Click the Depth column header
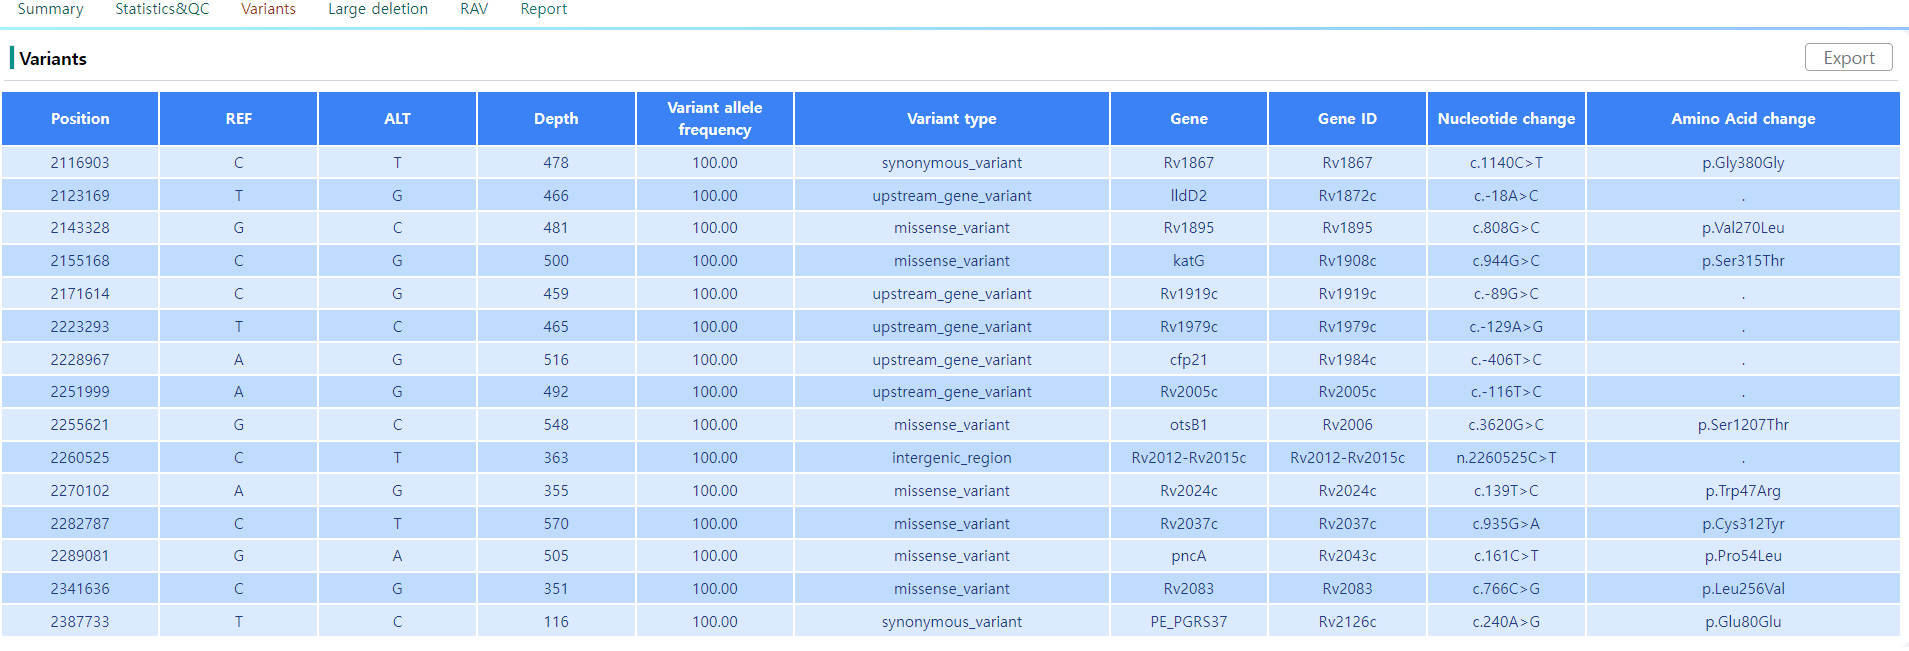 (x=556, y=118)
